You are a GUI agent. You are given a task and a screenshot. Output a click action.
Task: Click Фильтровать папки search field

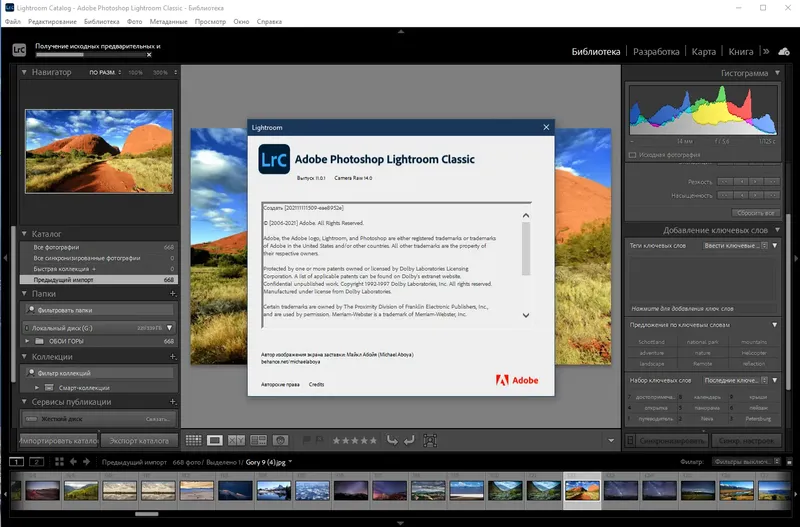(x=99, y=310)
